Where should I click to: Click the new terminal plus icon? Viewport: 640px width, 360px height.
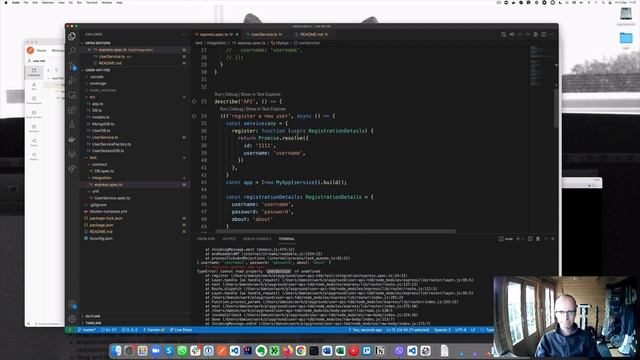[x=518, y=239]
